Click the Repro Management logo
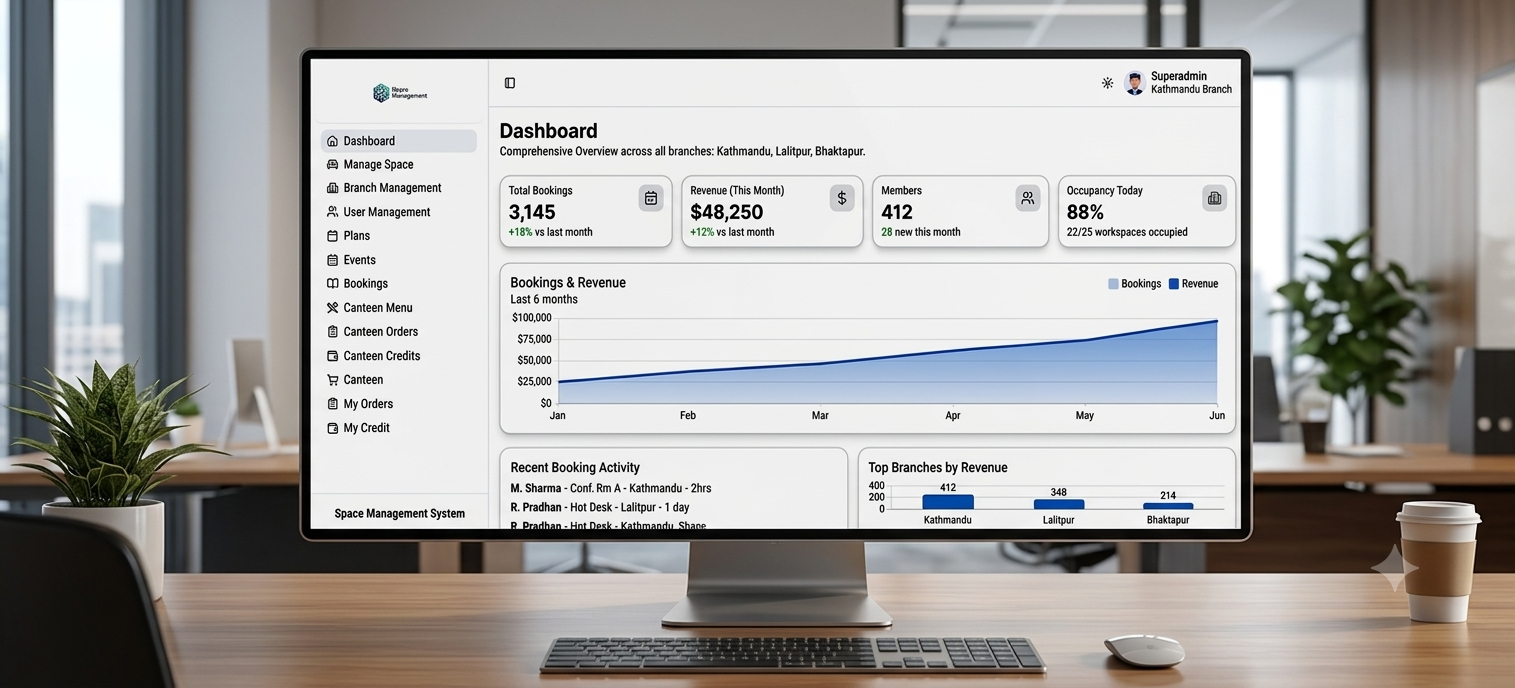This screenshot has width=1515, height=688. (400, 93)
